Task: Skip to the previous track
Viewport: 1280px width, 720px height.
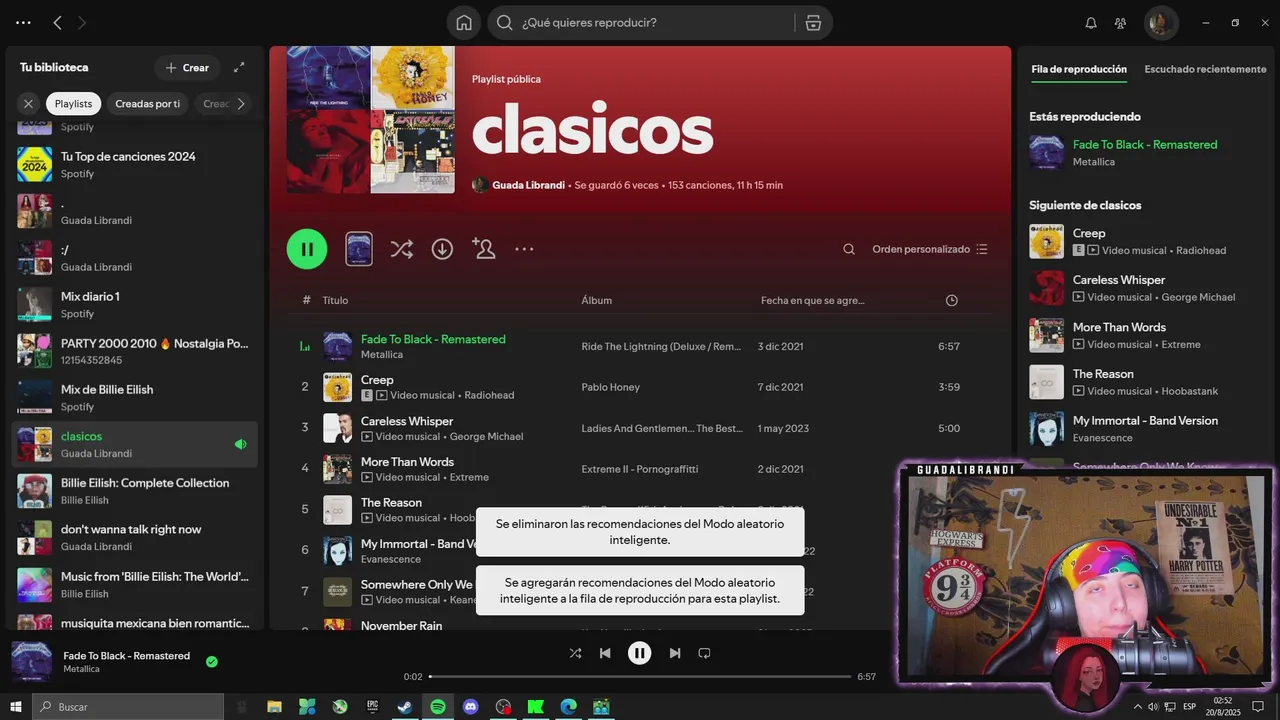Action: (605, 653)
